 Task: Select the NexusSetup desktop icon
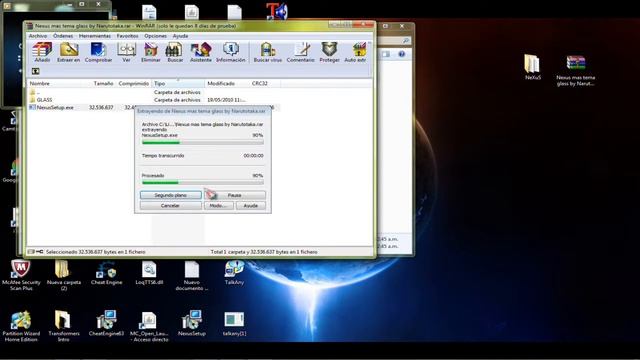point(191,323)
